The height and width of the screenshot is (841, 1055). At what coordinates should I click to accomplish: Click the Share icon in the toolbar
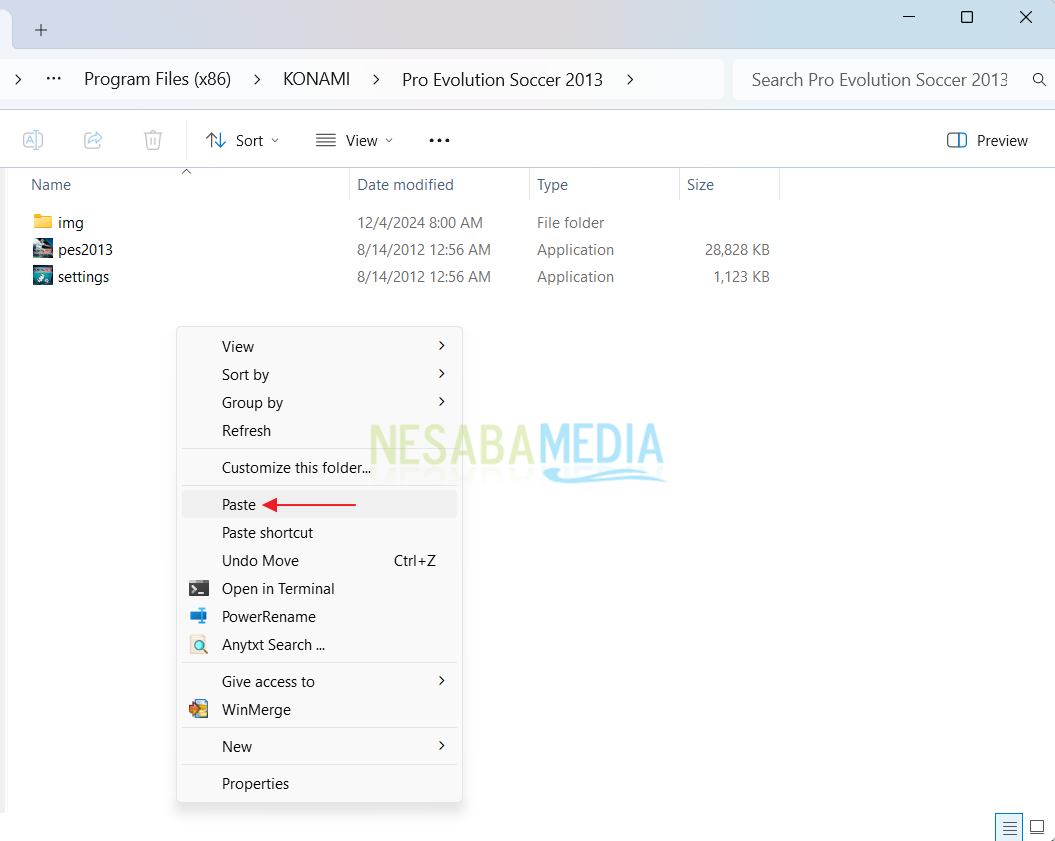tap(93, 140)
